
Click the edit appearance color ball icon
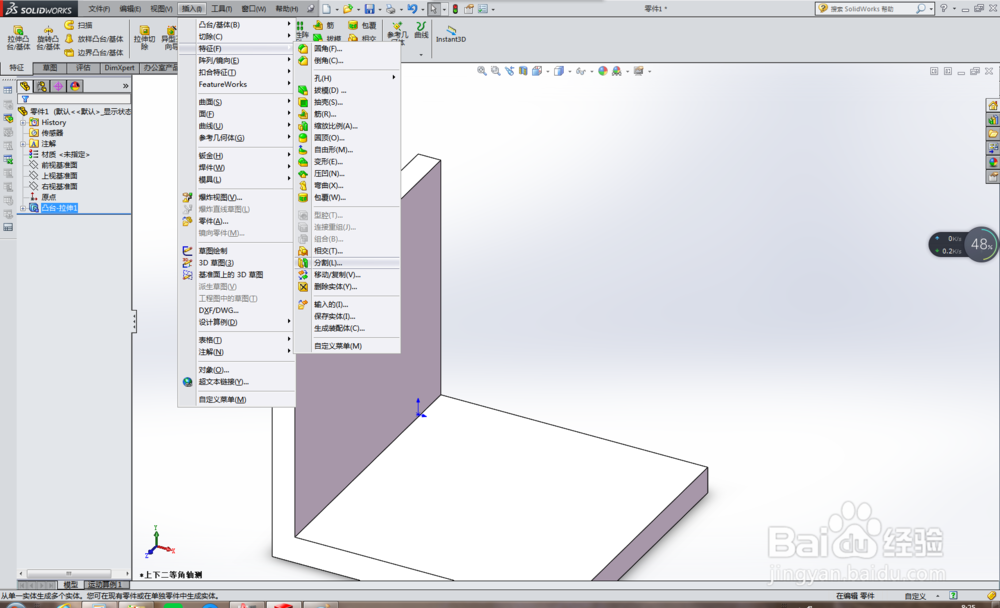[603, 71]
